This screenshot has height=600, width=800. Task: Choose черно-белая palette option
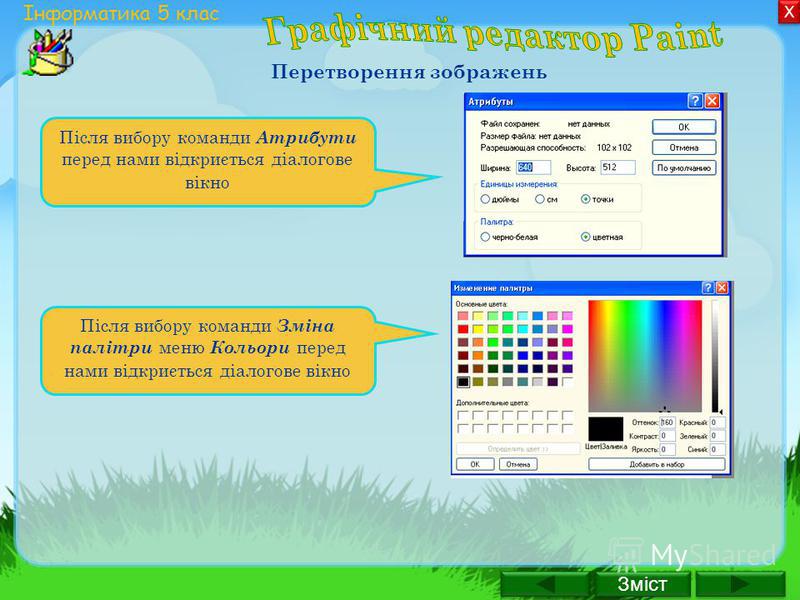485,237
